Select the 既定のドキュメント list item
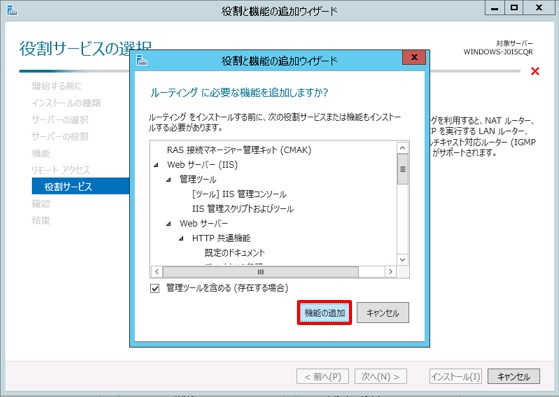This screenshot has width=559, height=397. pyautogui.click(x=235, y=253)
